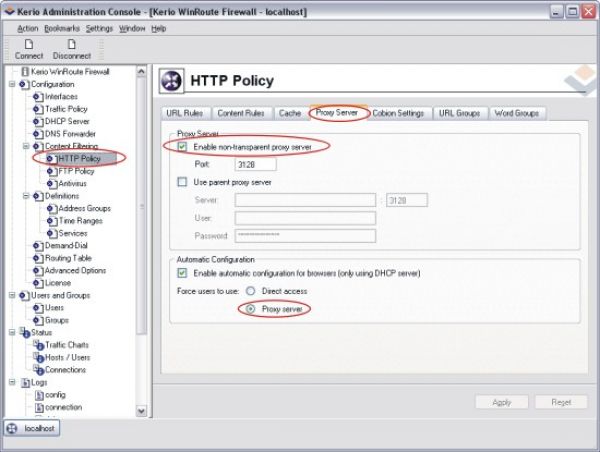Select the Interfaces node icon

pyautogui.click(x=38, y=97)
